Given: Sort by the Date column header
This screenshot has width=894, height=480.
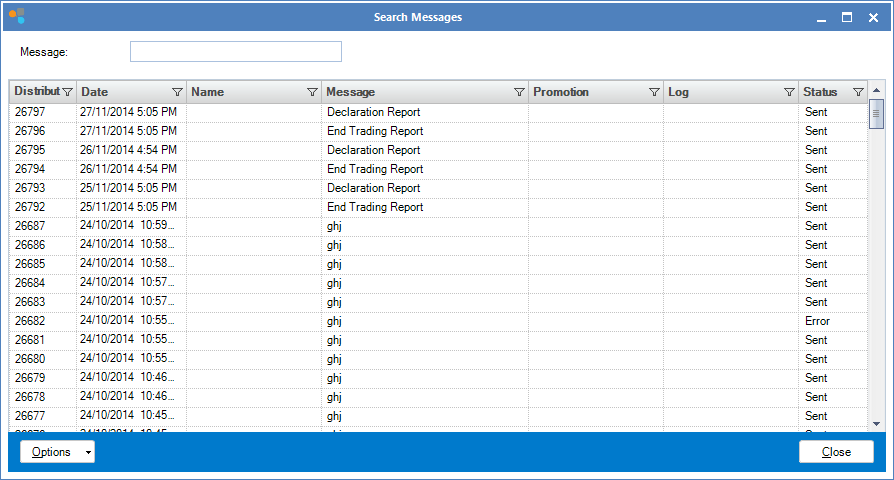Looking at the screenshot, I should [x=120, y=92].
